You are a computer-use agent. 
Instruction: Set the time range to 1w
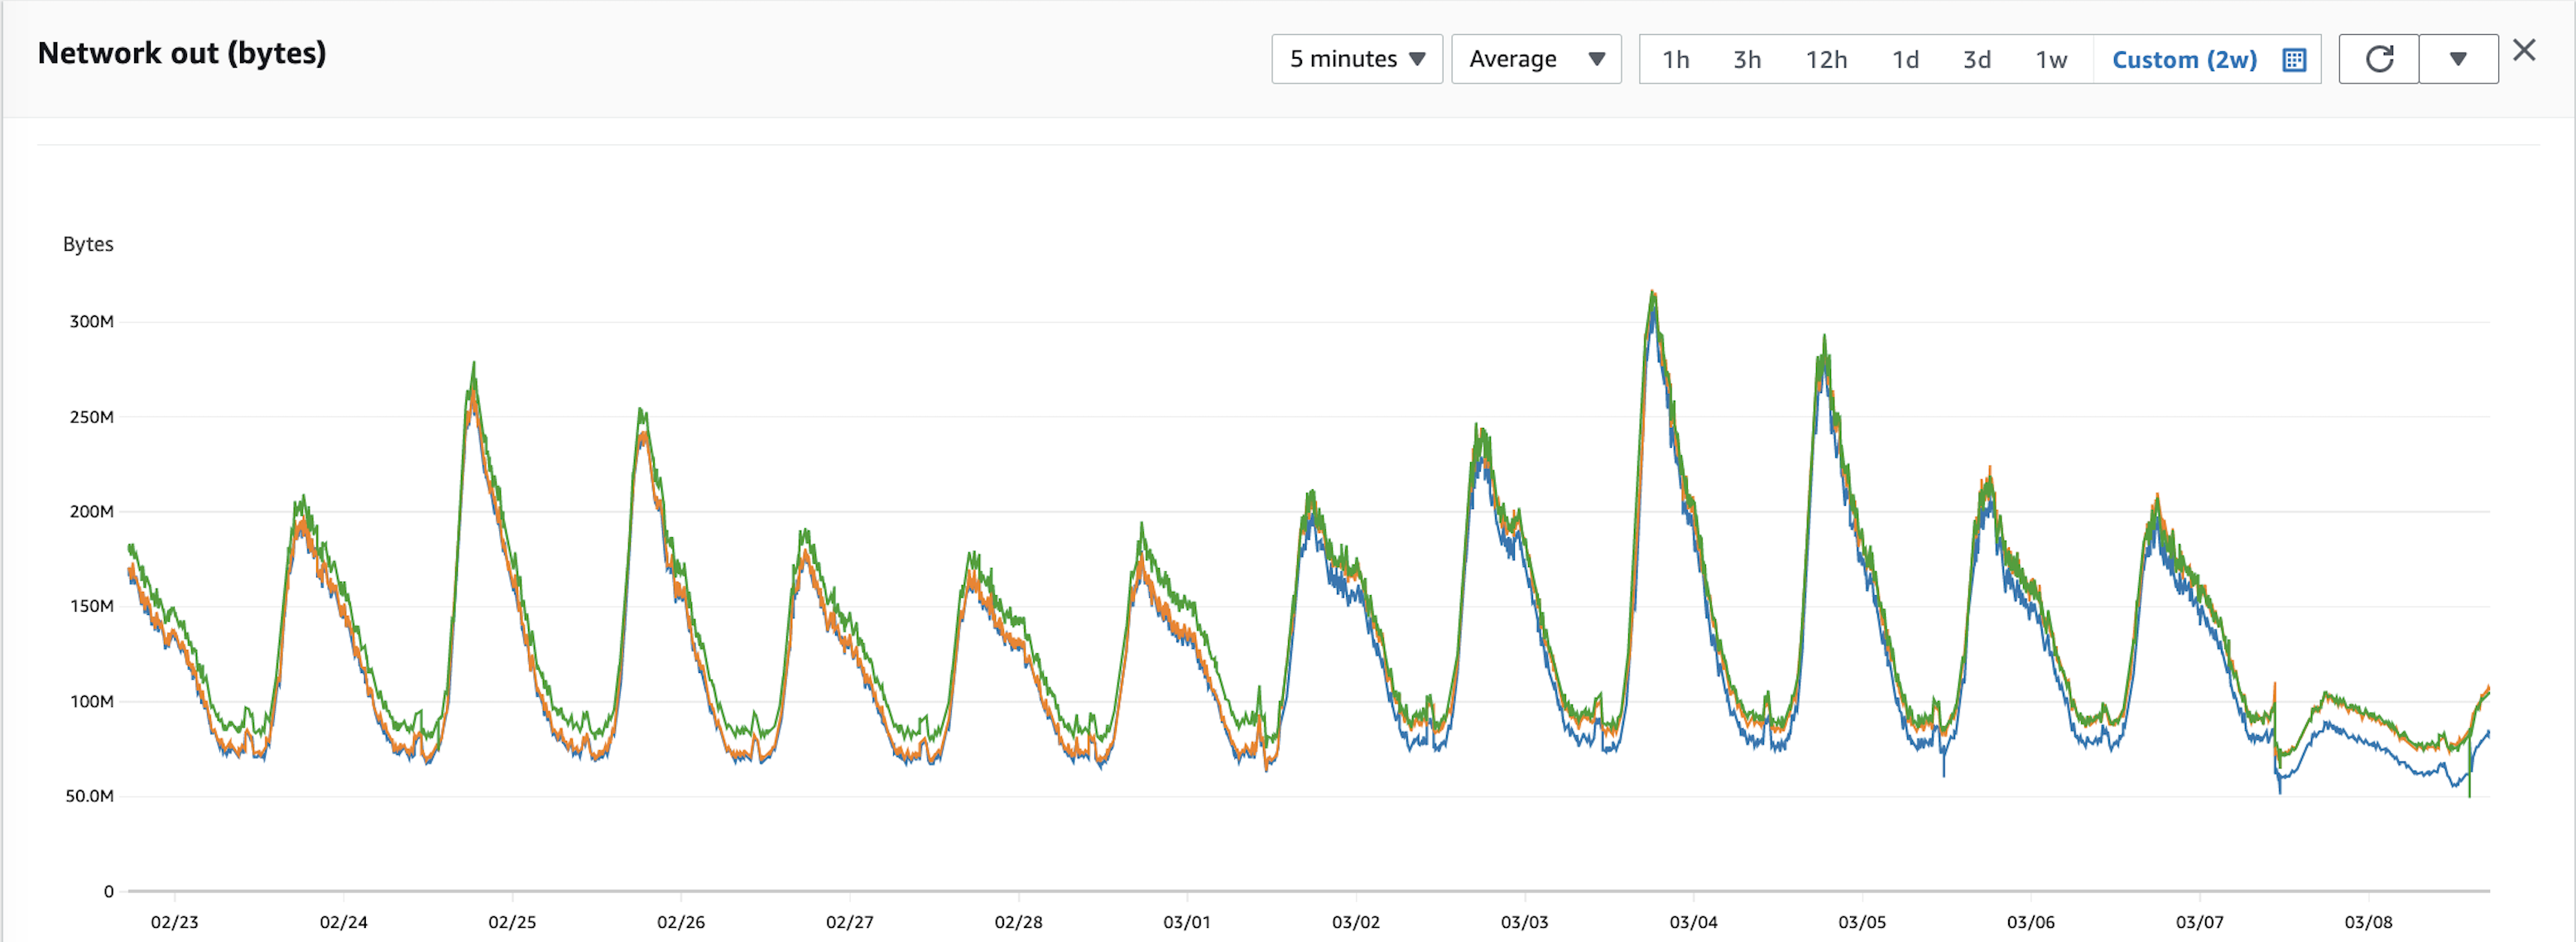click(x=2051, y=60)
